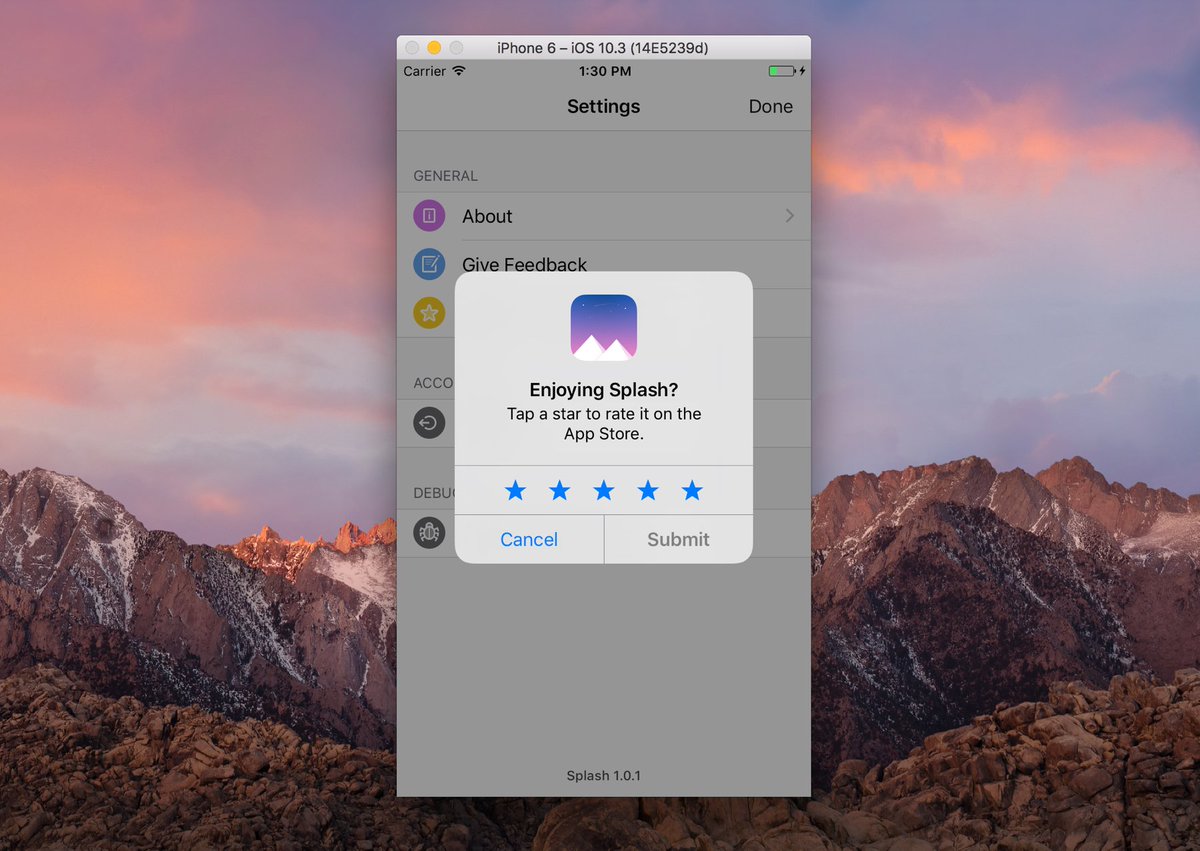The image size is (1200, 851).
Task: Expand About using its chevron
Action: (x=790, y=215)
